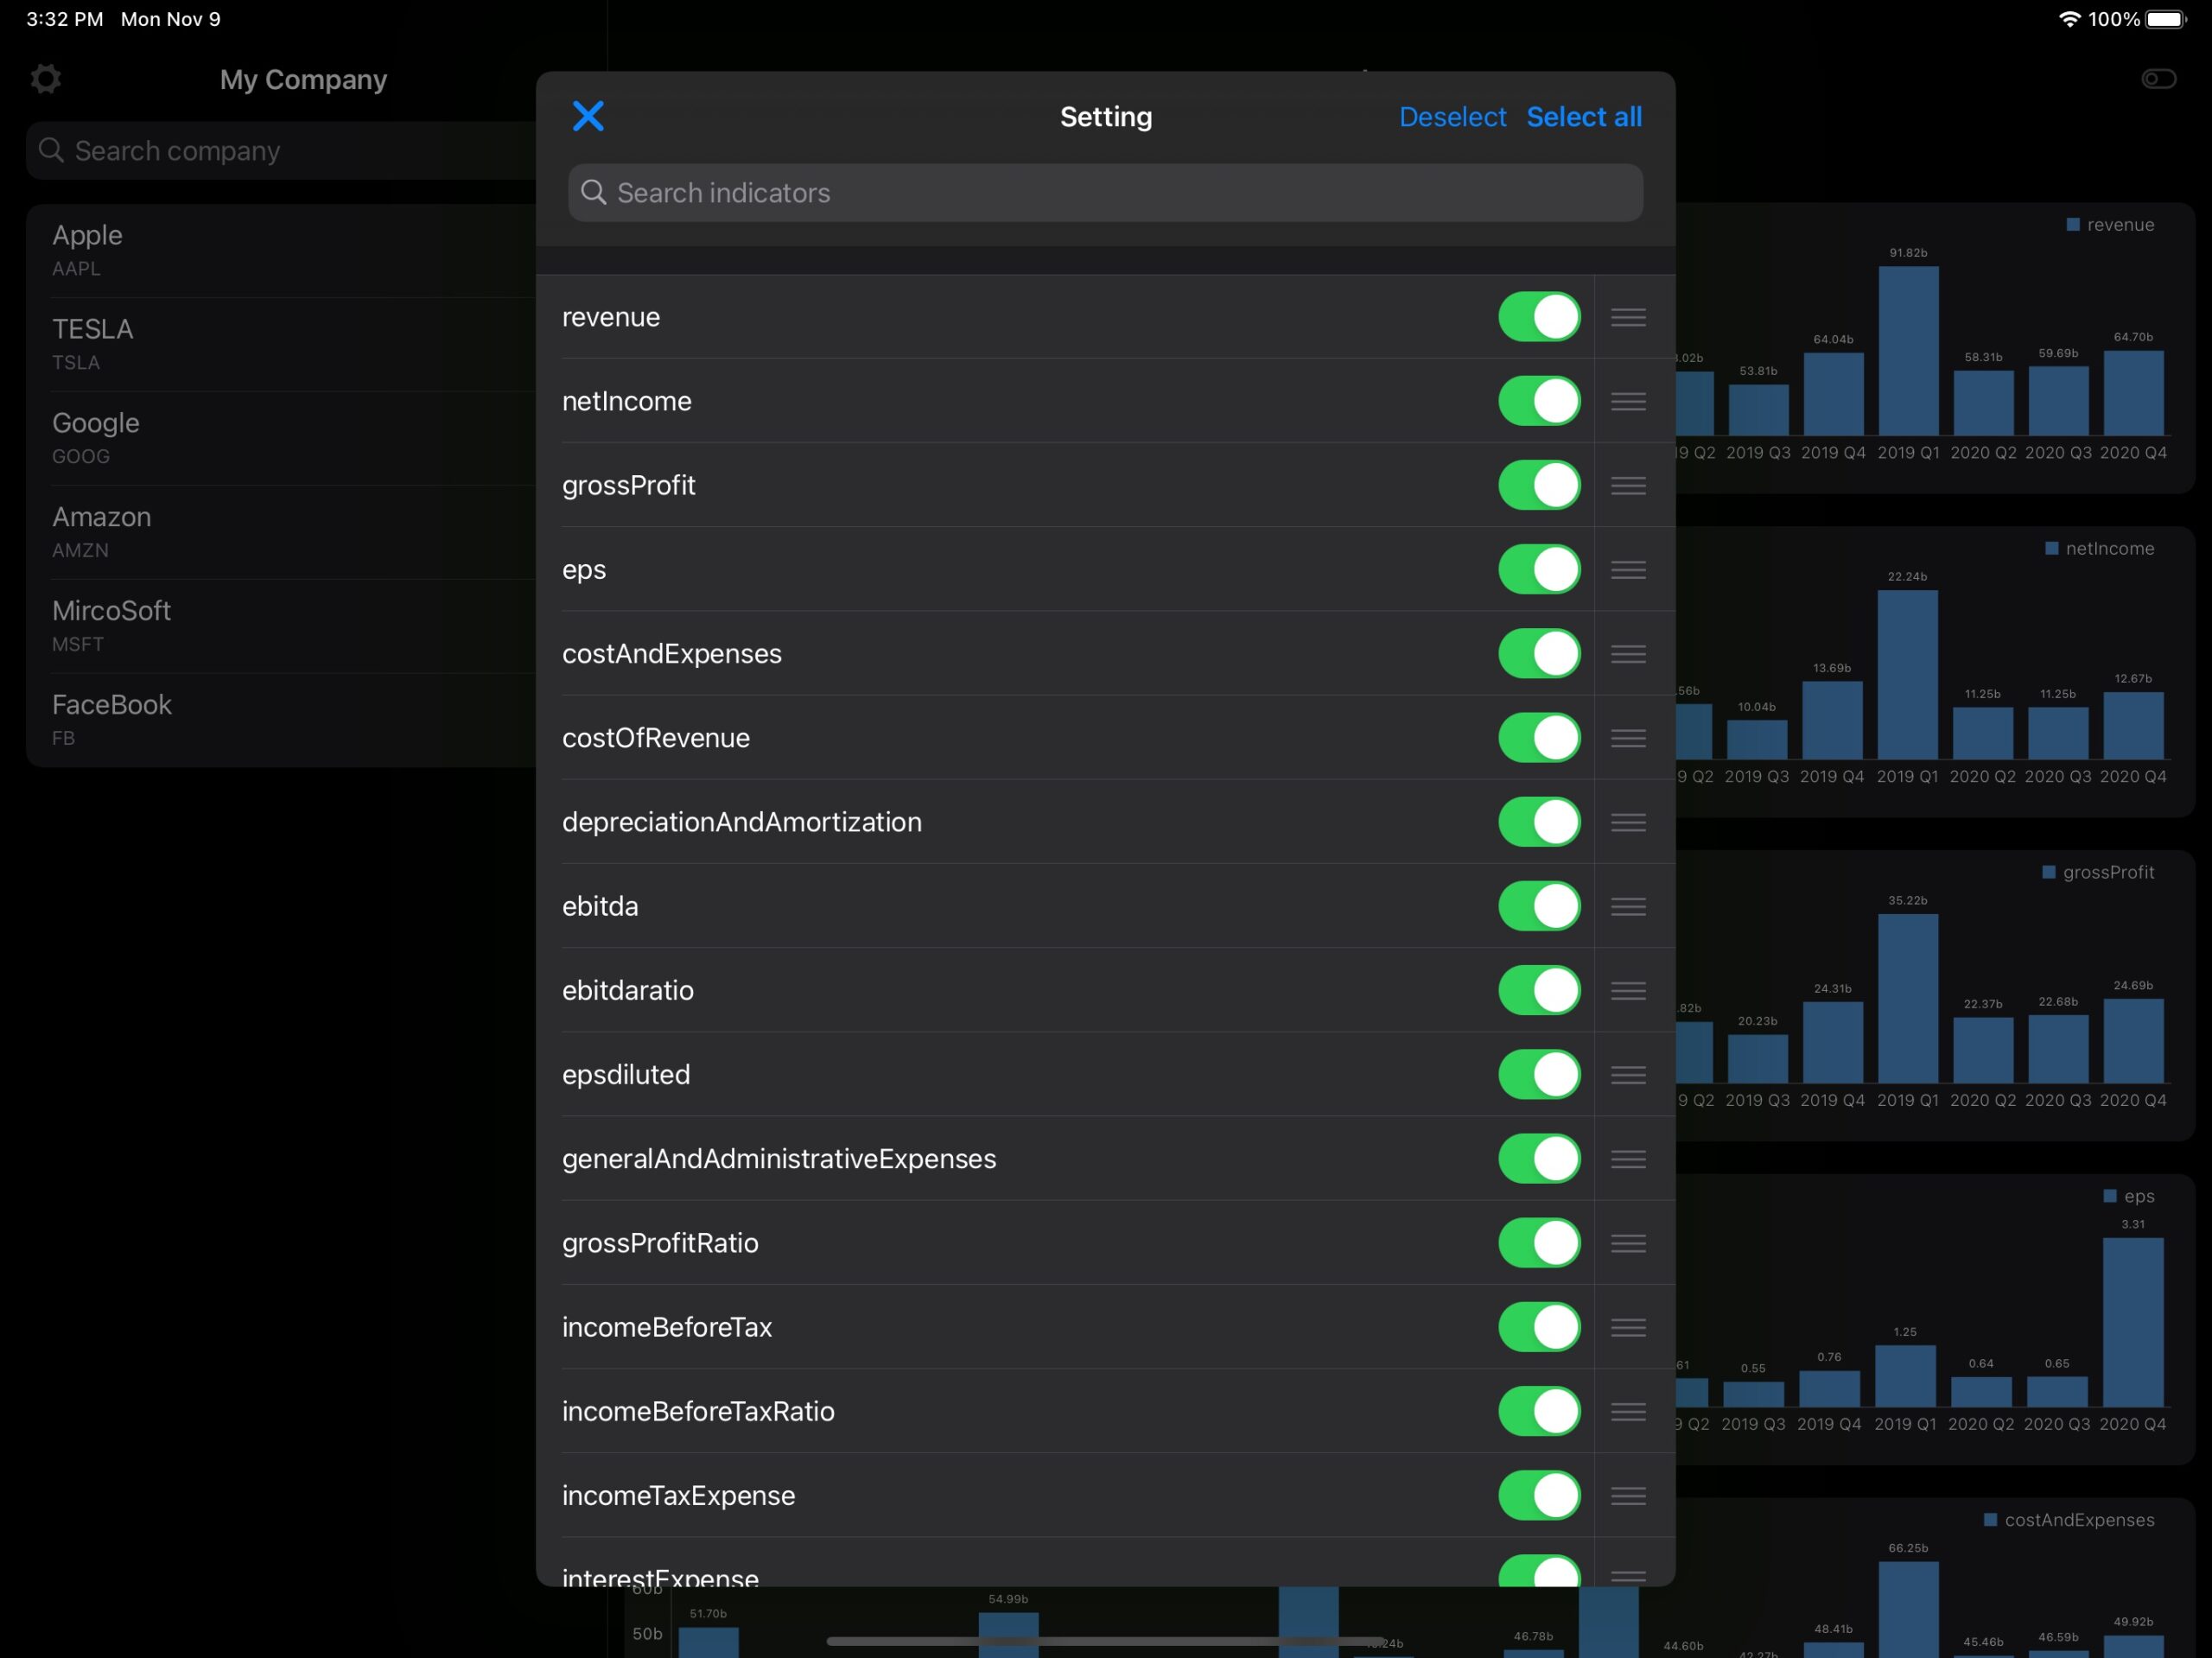Toggle the eps indicator switch
The height and width of the screenshot is (1658, 2212).
1539,569
